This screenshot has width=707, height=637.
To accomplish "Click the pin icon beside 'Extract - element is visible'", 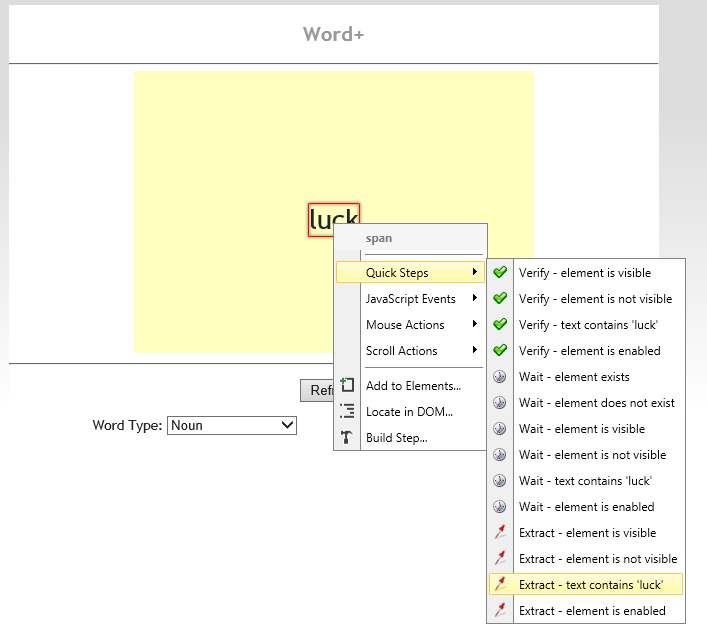I will (x=500, y=532).
